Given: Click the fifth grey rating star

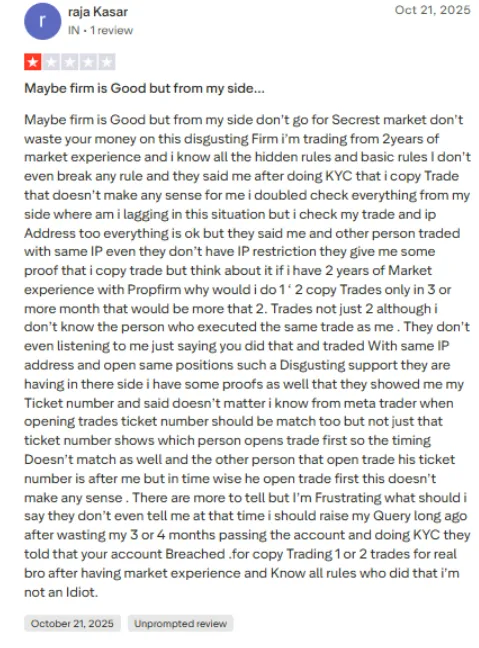Looking at the screenshot, I should (107, 62).
